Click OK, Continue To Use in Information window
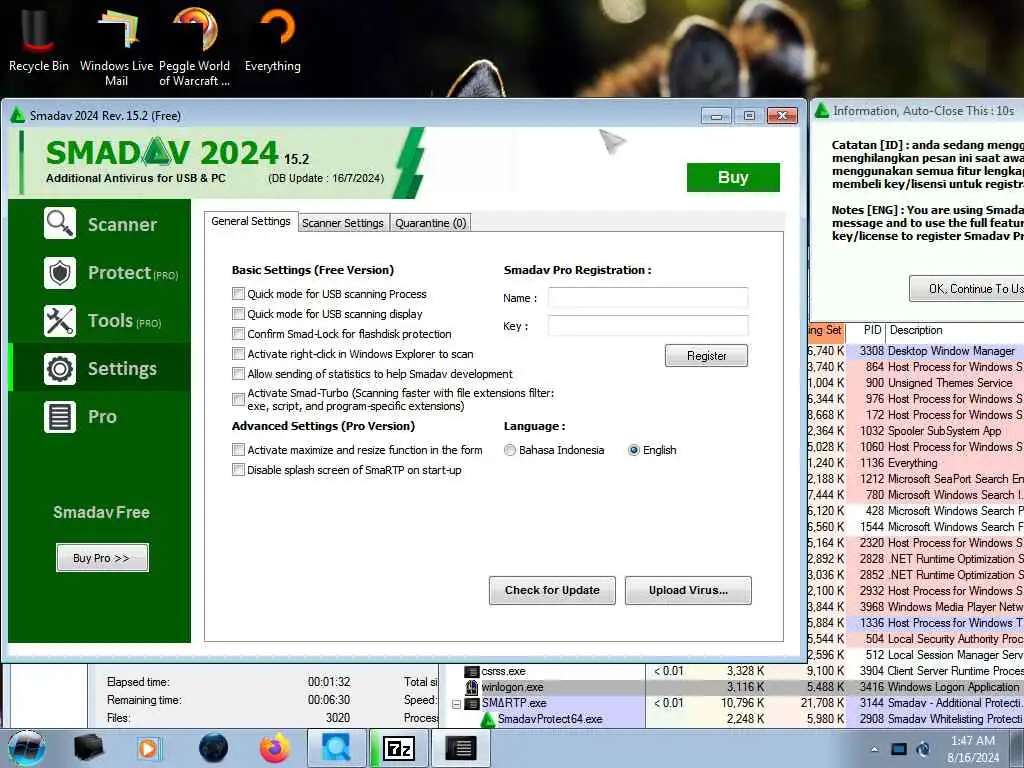1024x768 pixels. click(x=967, y=289)
